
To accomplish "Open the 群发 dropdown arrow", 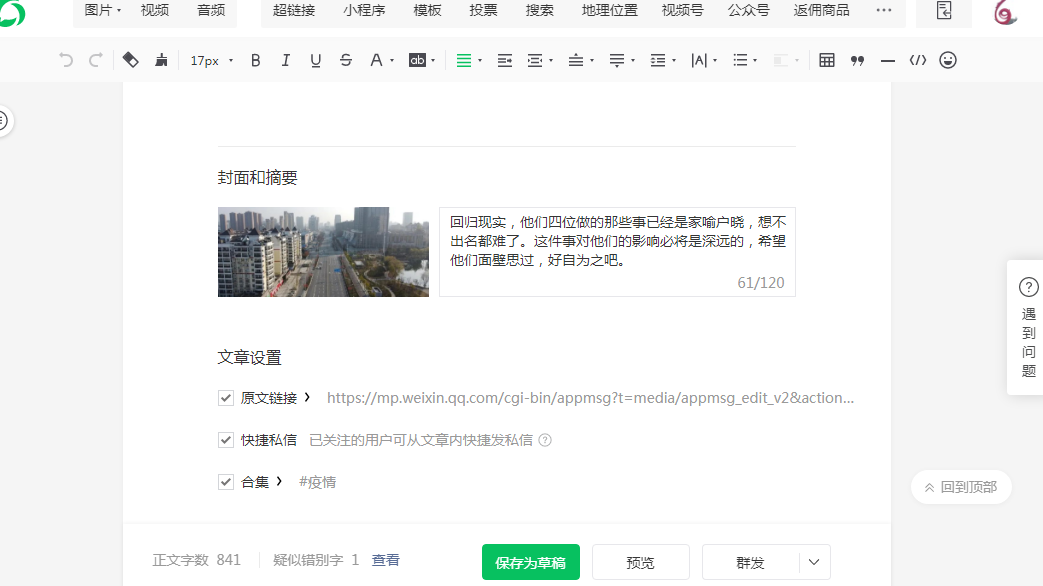I will pyautogui.click(x=814, y=562).
